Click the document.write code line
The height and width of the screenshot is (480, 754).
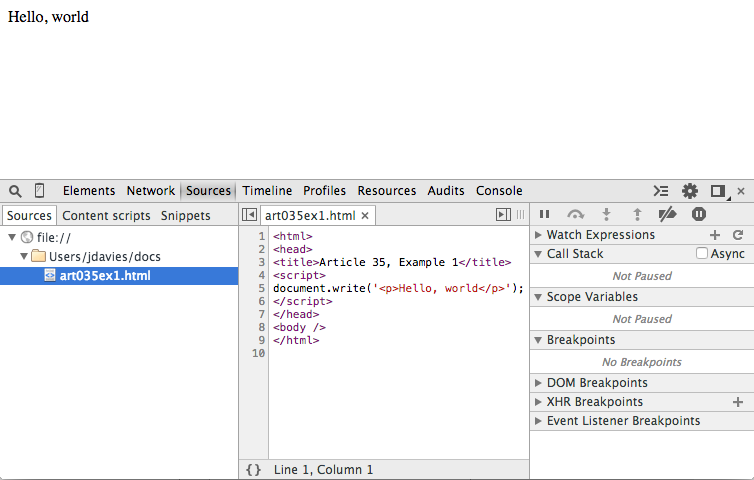click(x=398, y=288)
